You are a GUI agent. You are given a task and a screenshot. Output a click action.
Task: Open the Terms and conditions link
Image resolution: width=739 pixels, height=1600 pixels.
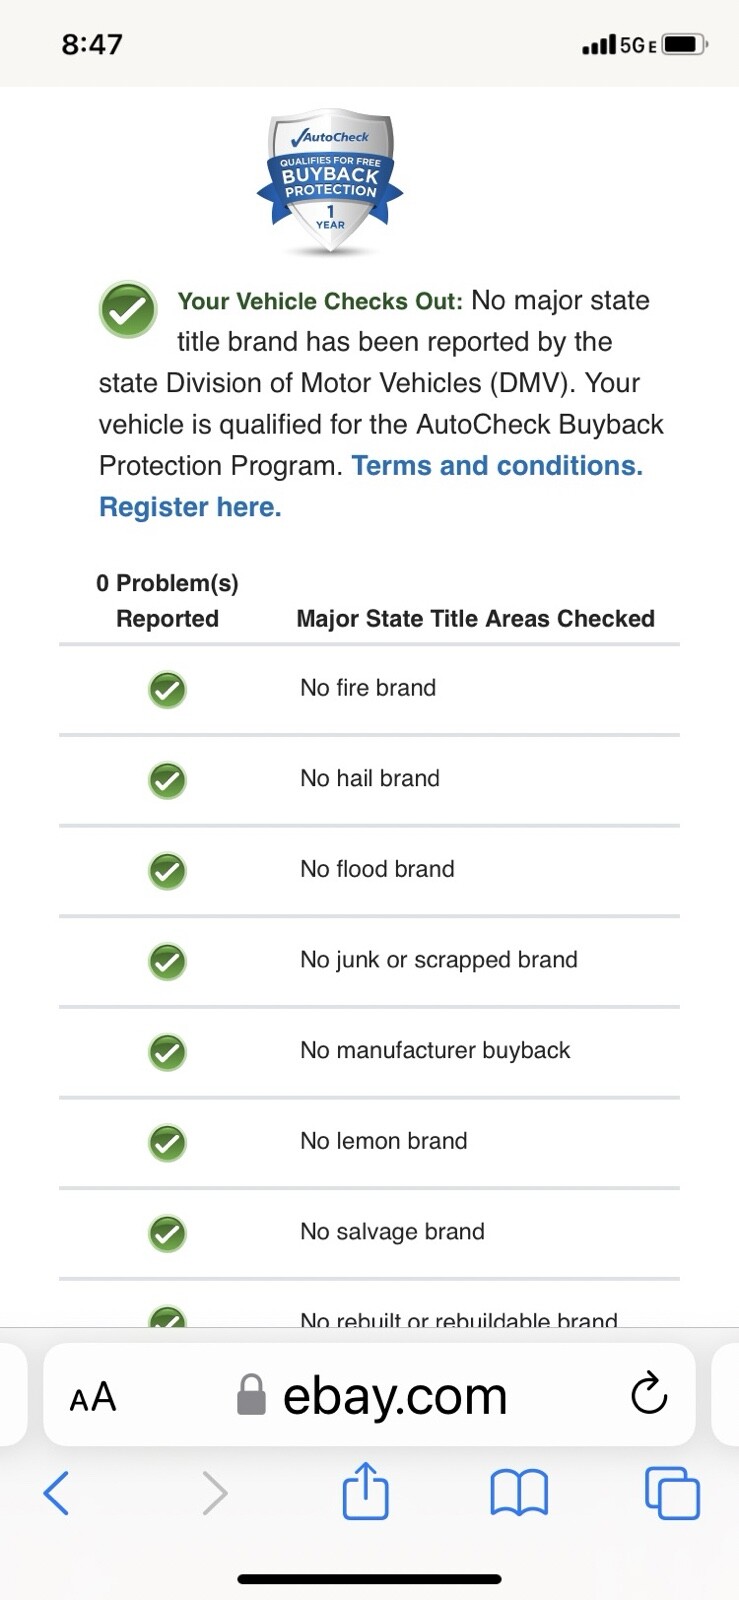pyautogui.click(x=497, y=466)
